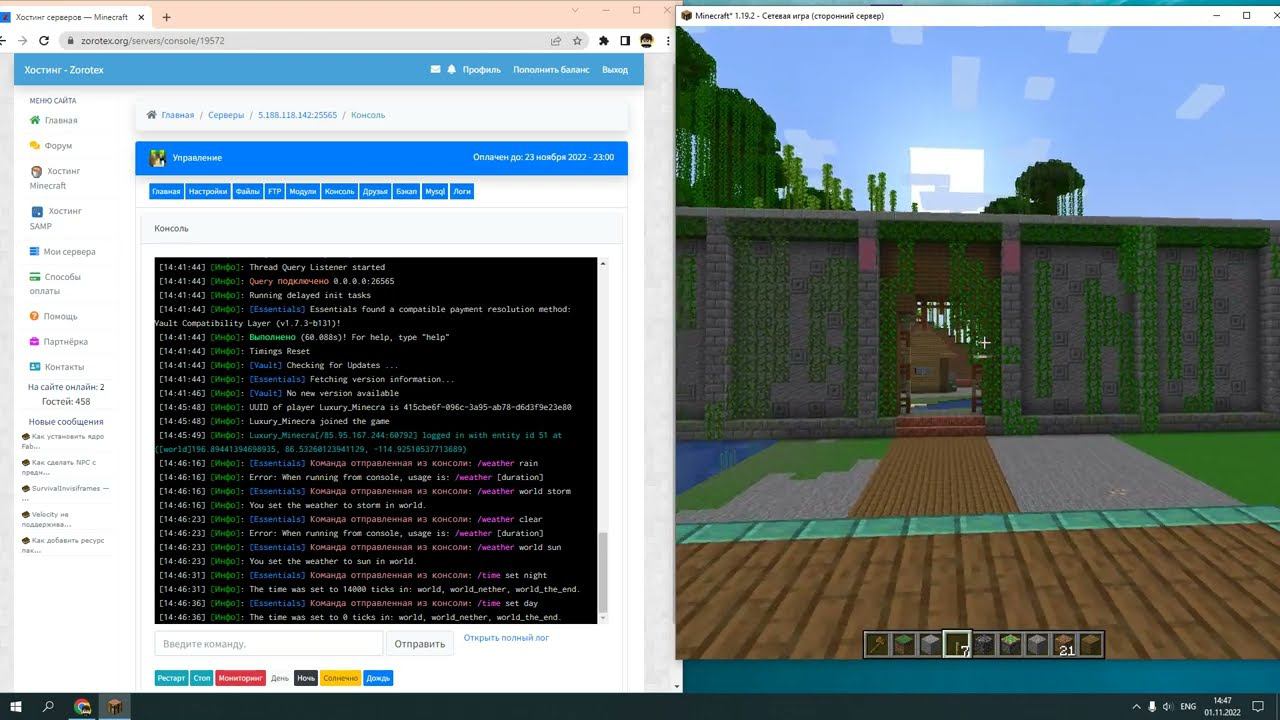Focus the Введите команду input field
The width and height of the screenshot is (1280, 720).
pos(269,644)
